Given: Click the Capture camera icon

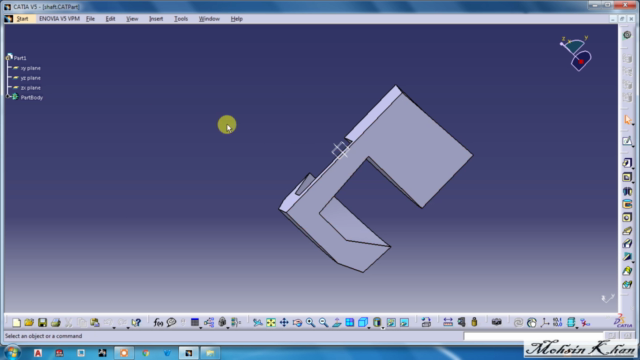Looking at the screenshot, I should pyautogui.click(x=496, y=322).
